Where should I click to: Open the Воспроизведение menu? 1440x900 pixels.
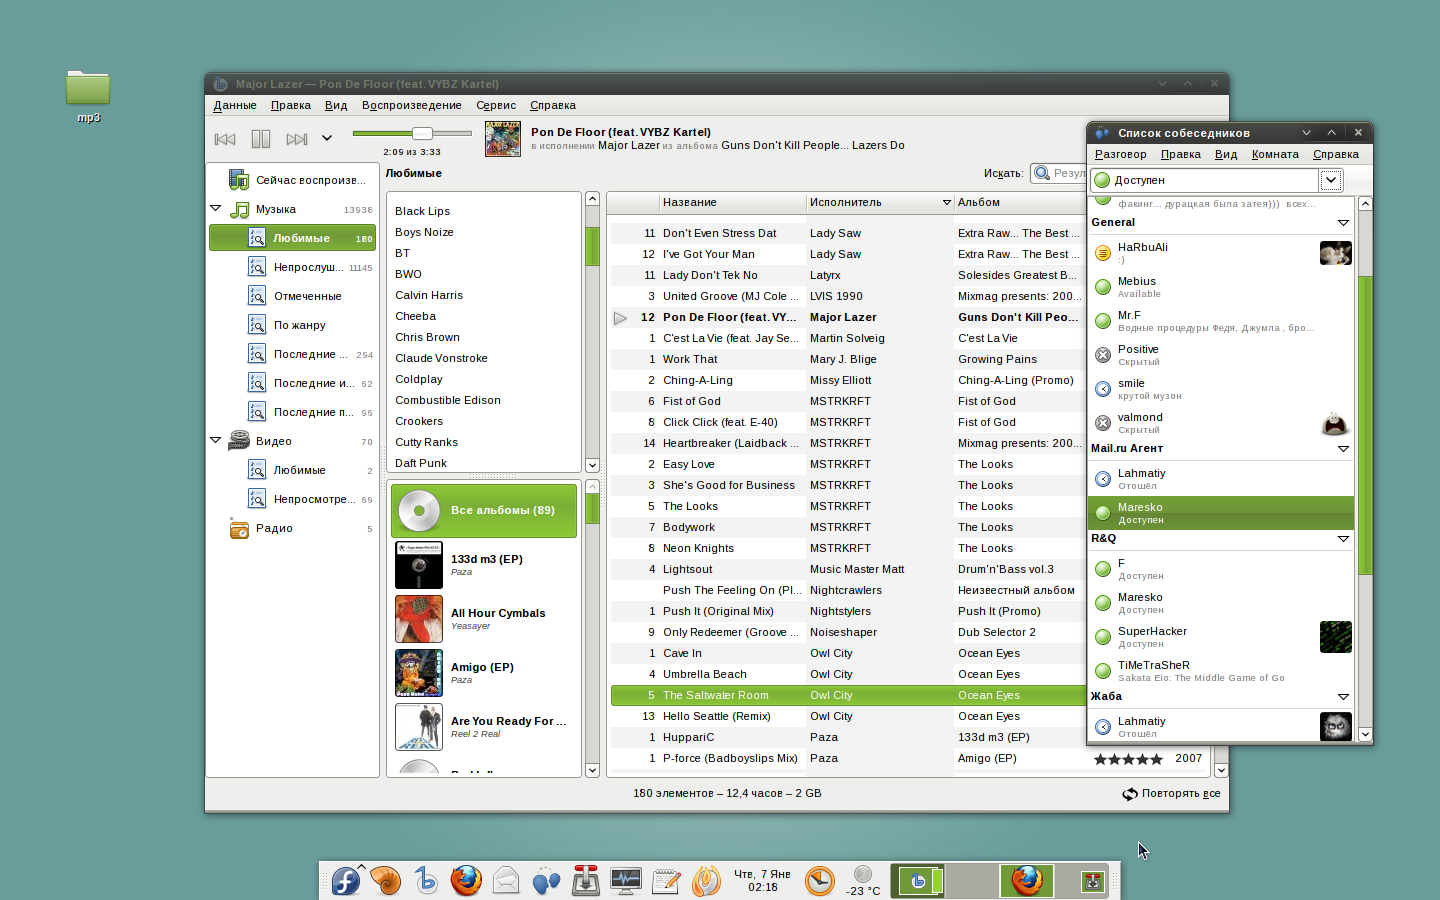412,105
